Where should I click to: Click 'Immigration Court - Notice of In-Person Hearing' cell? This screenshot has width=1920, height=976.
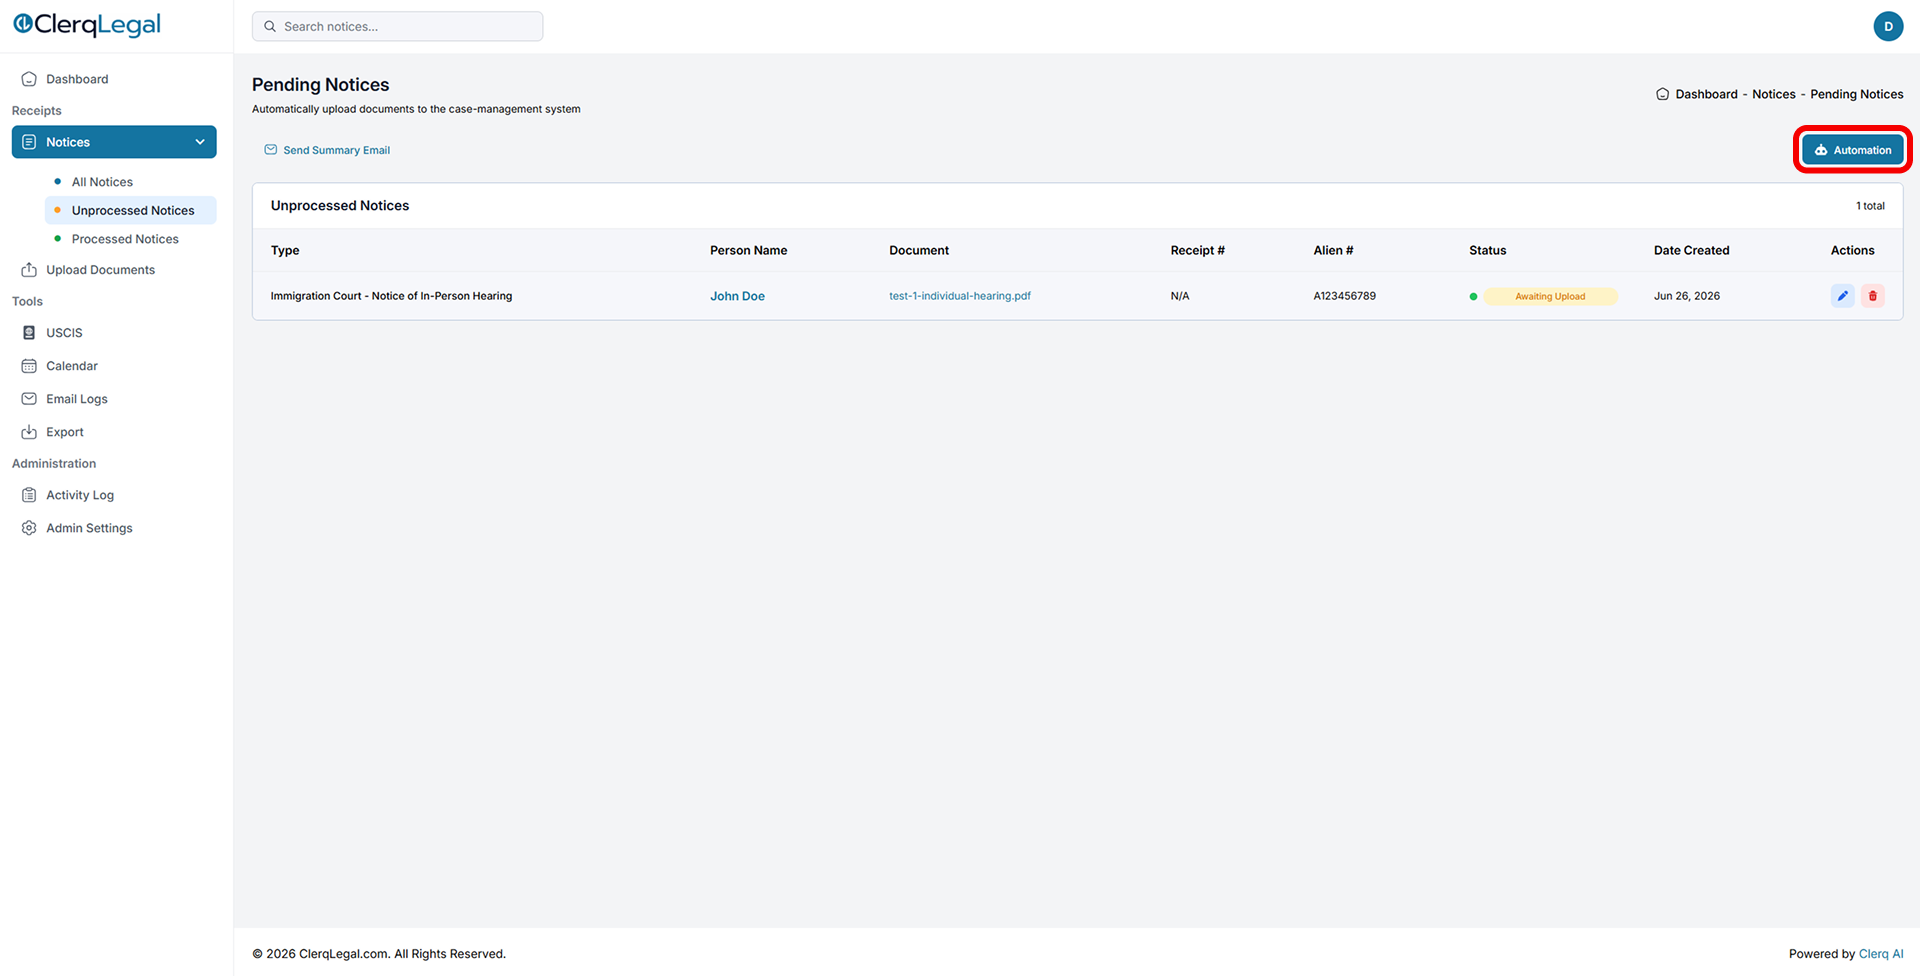pos(391,296)
